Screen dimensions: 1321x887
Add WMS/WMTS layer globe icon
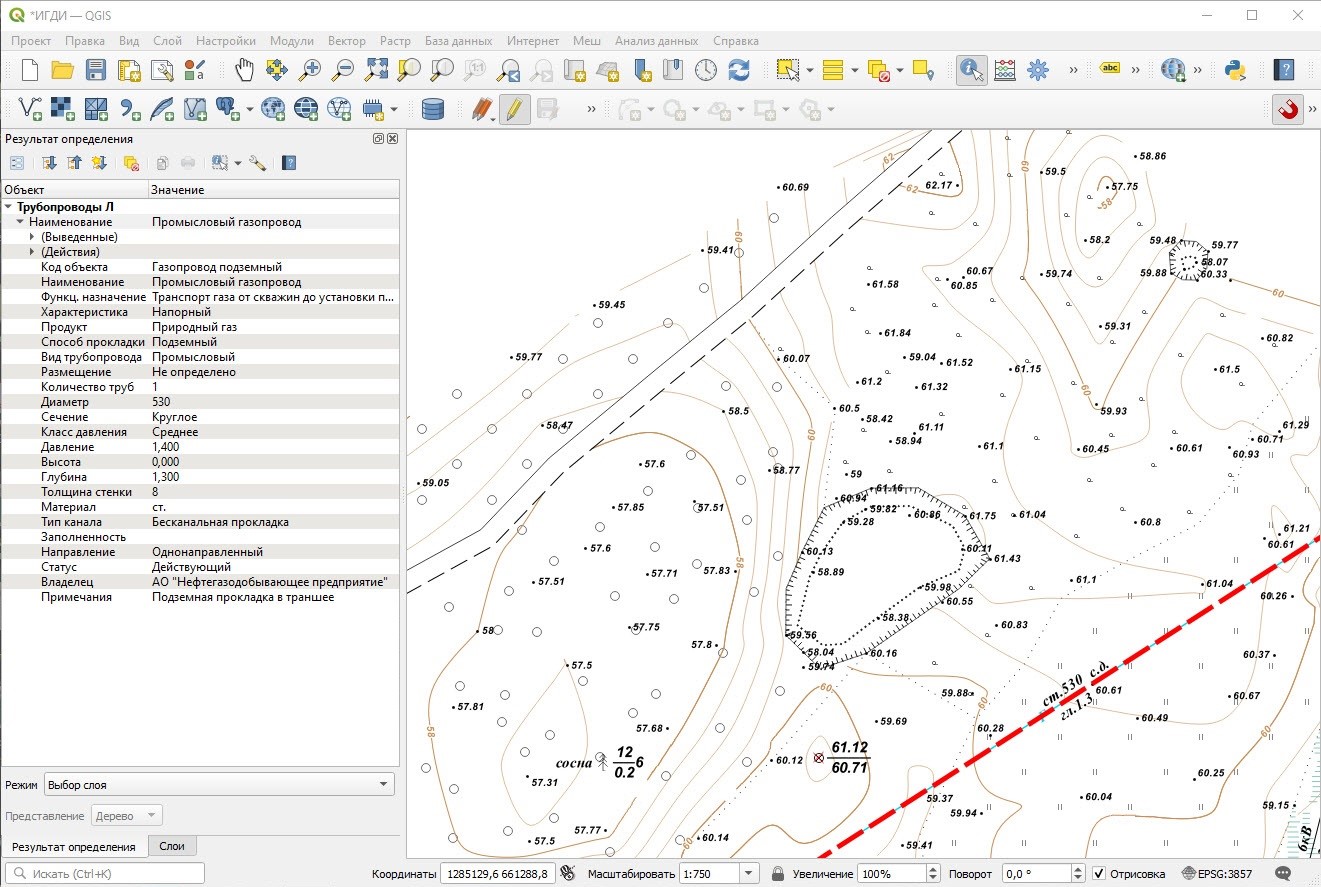(x=272, y=109)
